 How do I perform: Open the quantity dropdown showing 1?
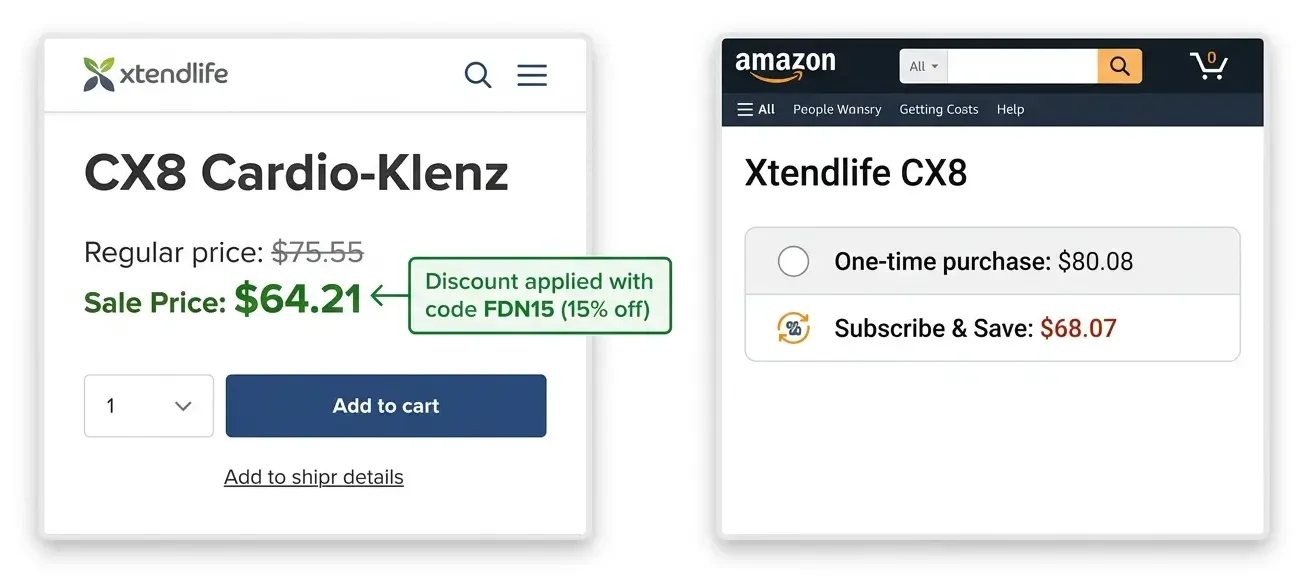tap(148, 406)
